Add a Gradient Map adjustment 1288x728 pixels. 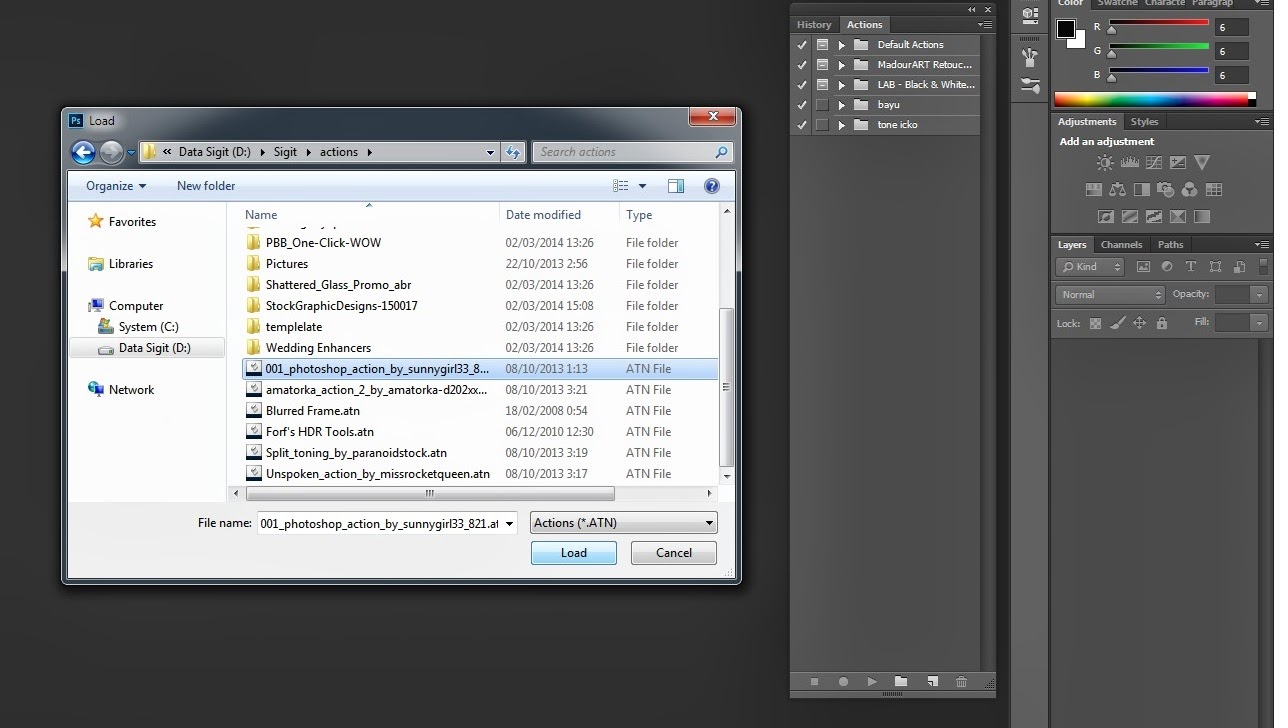pos(1130,215)
